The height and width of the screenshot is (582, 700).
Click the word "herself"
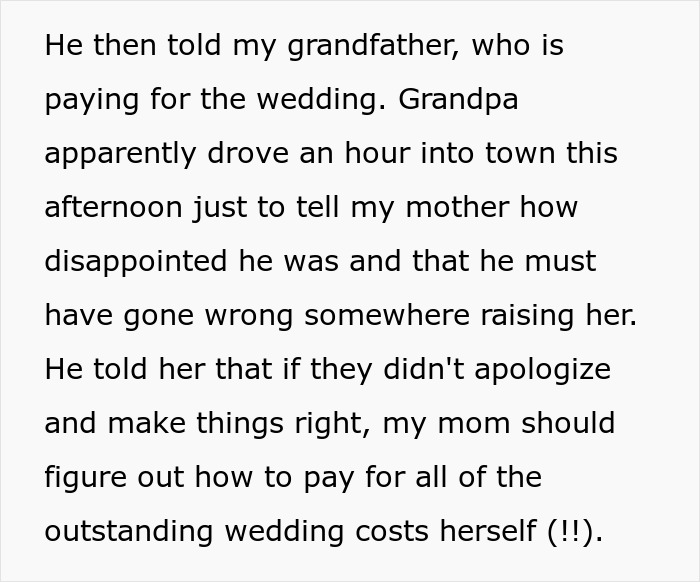[x=488, y=531]
